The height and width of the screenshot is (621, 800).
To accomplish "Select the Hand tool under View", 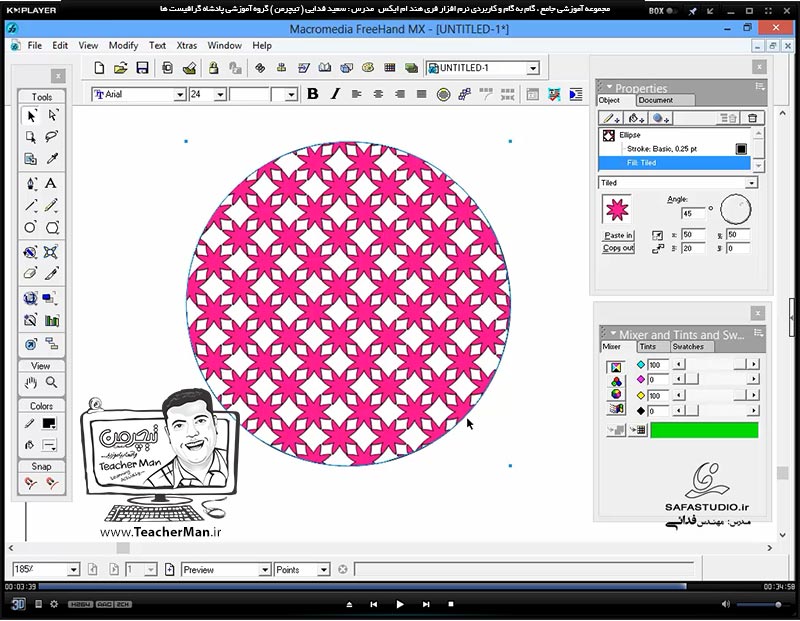I will point(31,383).
